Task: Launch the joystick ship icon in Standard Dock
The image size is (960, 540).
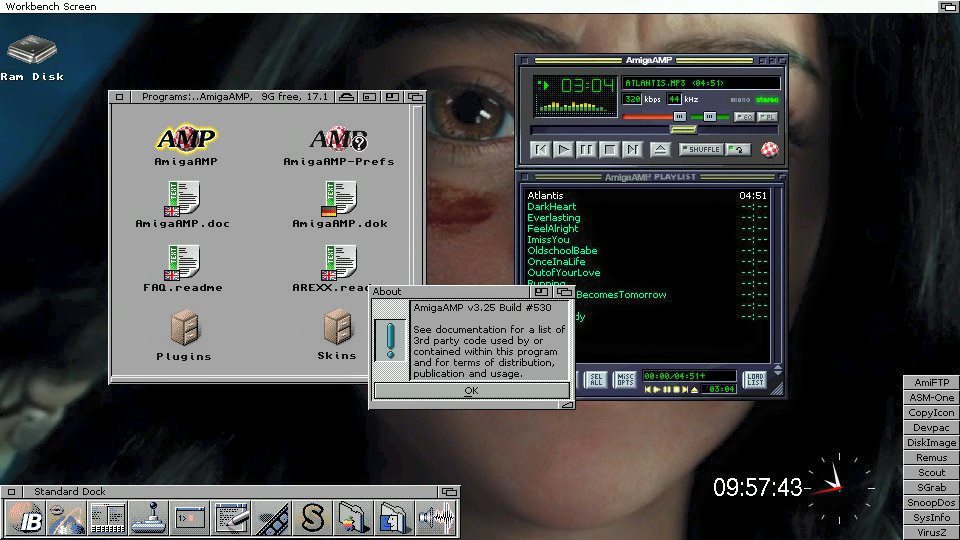Action: point(149,517)
